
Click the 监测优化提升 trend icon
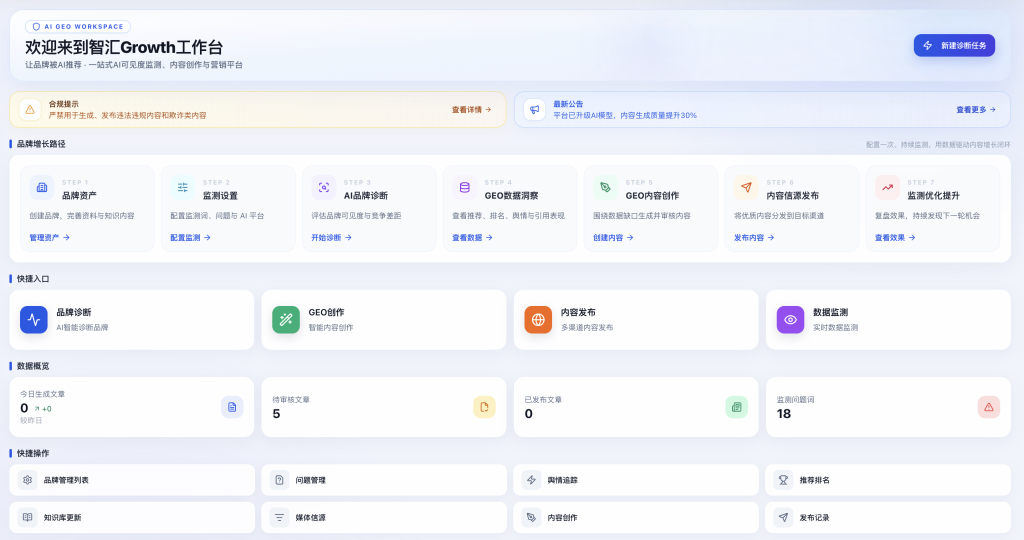[888, 188]
